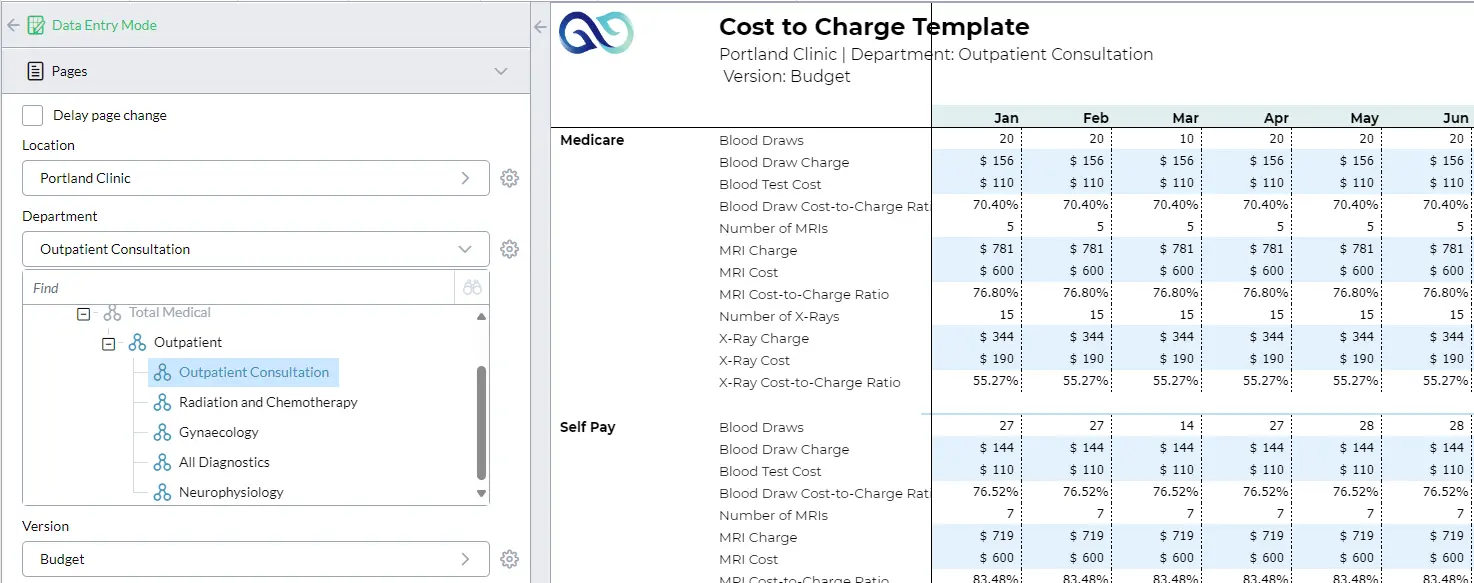Collapse the Total Medical tree node

pos(84,313)
